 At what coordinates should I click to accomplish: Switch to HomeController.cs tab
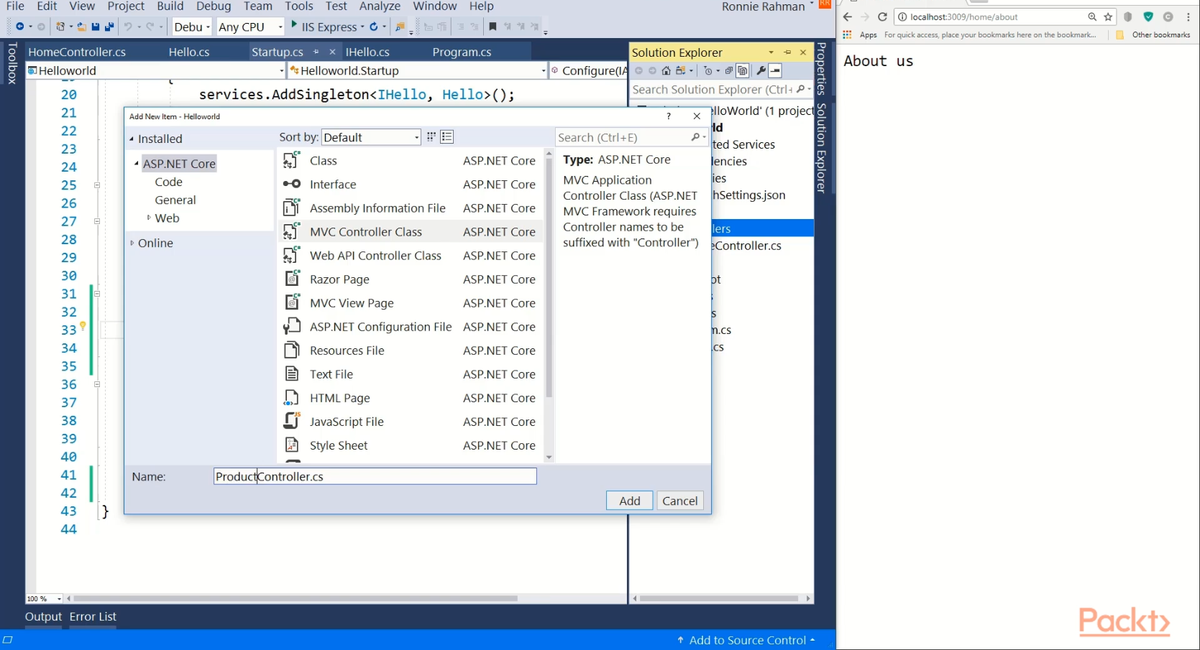click(x=77, y=52)
